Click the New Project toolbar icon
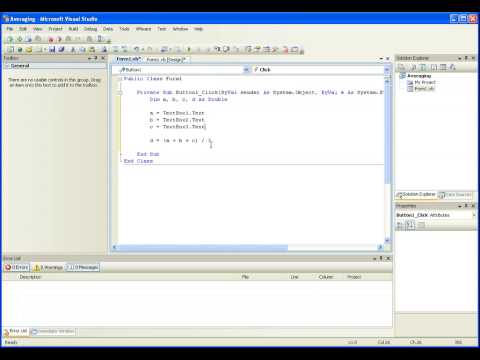This screenshot has width=480, height=360. (x=10, y=49)
